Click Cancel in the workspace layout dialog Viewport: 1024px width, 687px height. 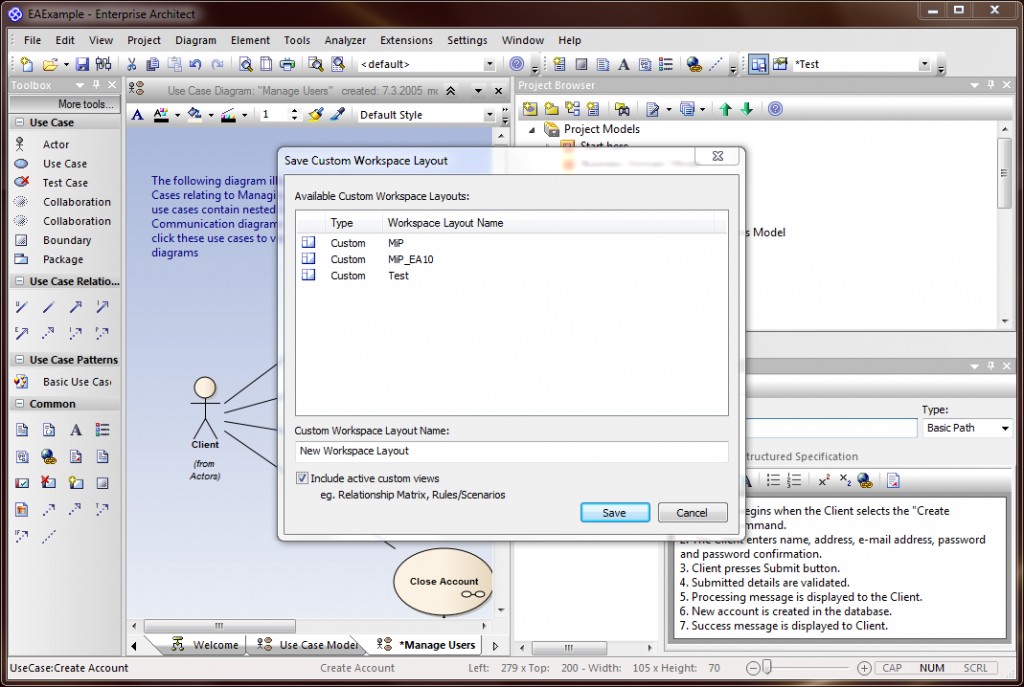coord(692,513)
